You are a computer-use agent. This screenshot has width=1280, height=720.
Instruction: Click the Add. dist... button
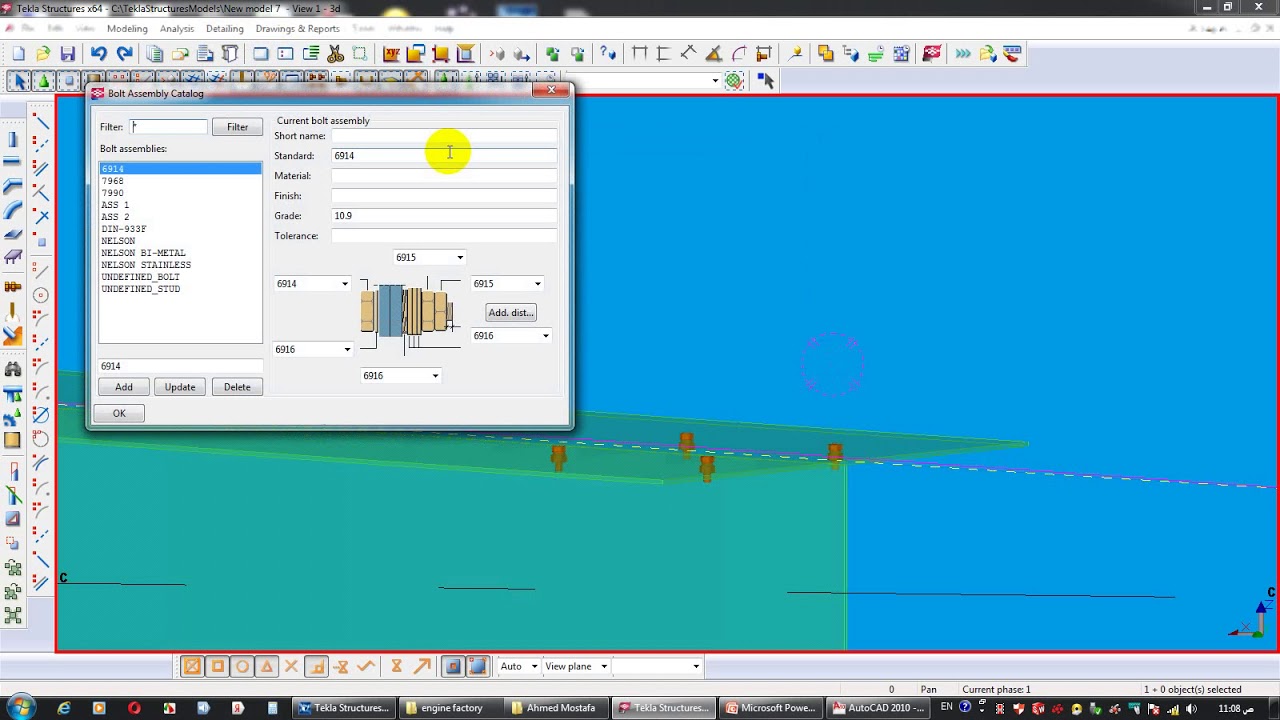pos(511,312)
